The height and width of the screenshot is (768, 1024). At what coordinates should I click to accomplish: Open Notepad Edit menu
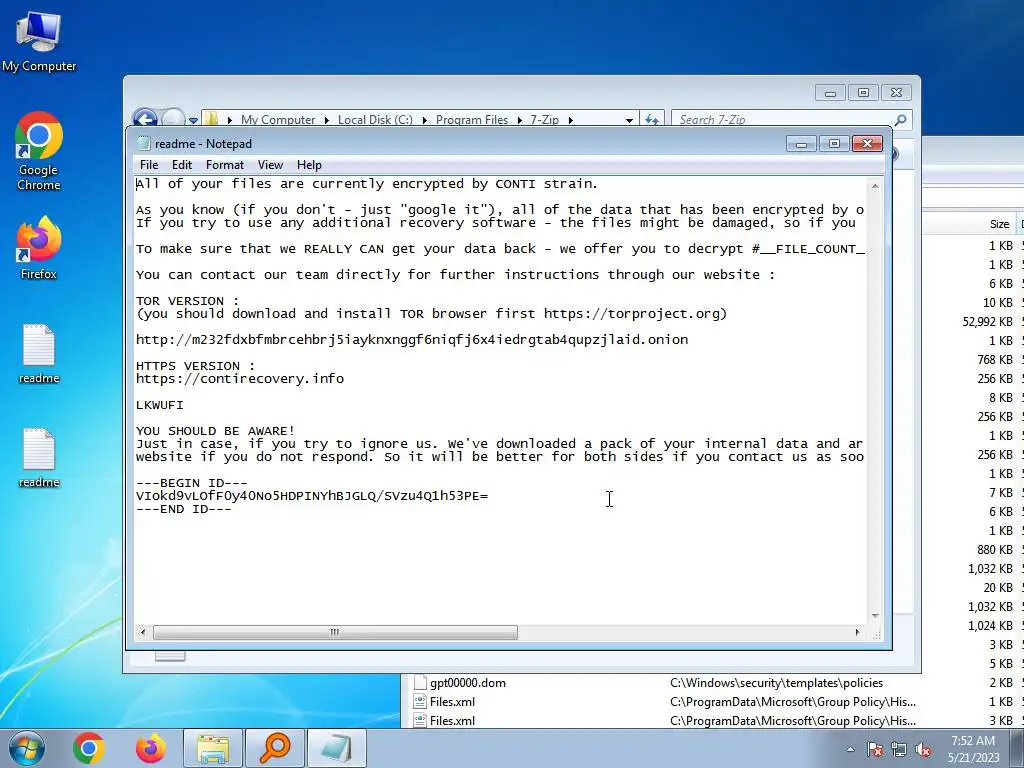(182, 165)
